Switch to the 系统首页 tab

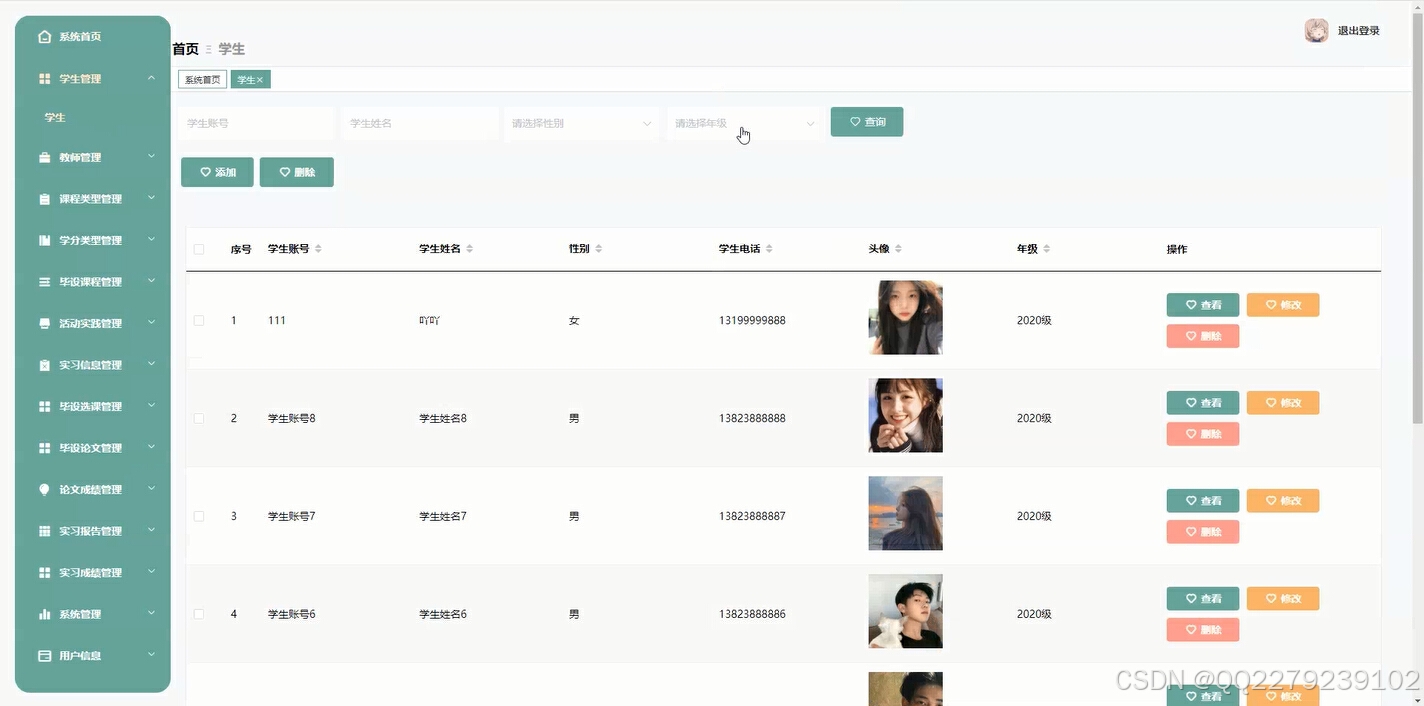point(201,79)
